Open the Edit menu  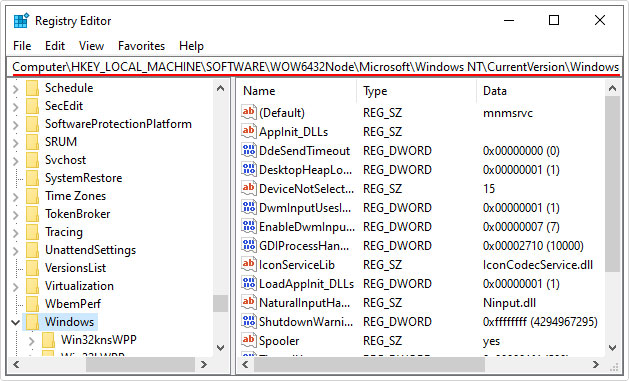pos(55,46)
